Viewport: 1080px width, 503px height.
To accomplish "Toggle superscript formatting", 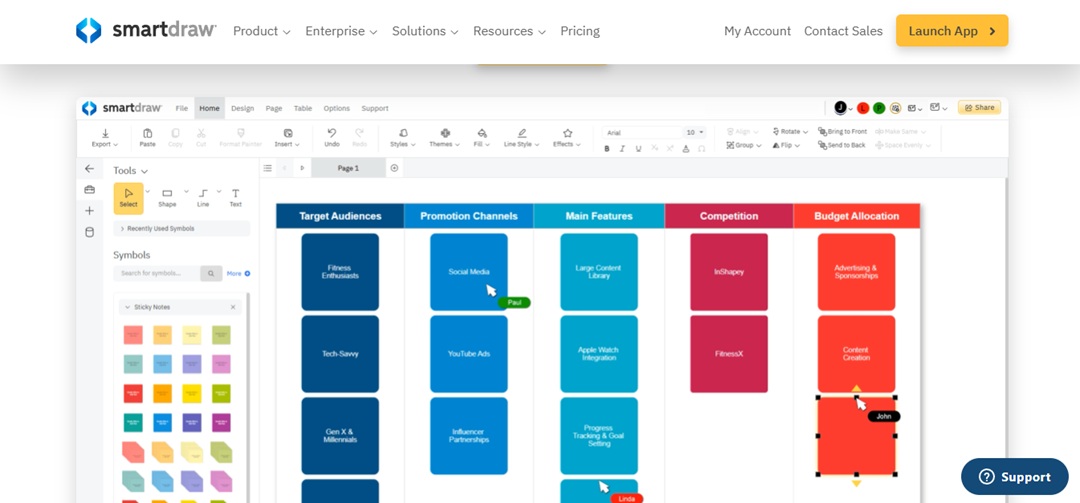I will click(x=670, y=149).
